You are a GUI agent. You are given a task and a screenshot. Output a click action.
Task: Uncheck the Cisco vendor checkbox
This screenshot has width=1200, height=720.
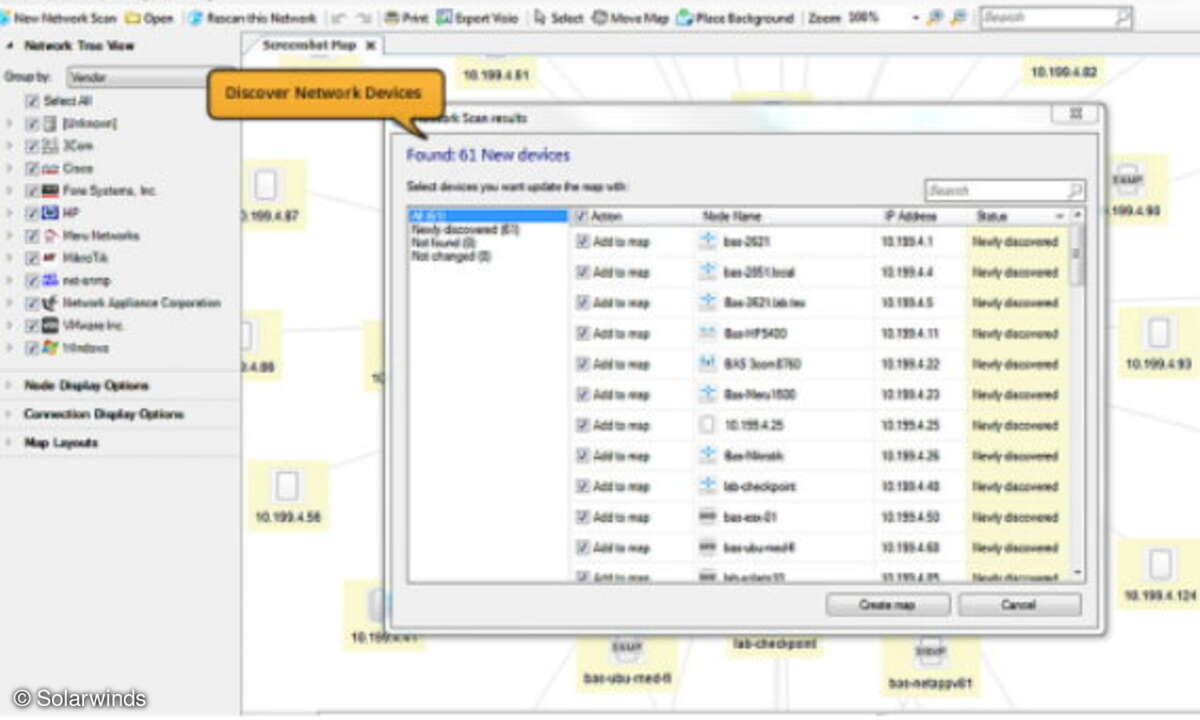[32, 169]
